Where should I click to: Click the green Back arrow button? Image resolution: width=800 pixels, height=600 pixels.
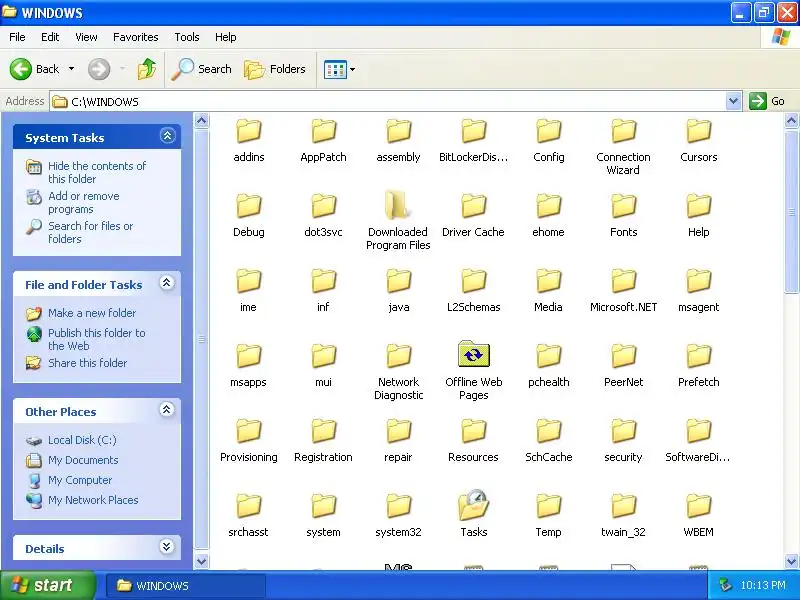click(x=21, y=69)
